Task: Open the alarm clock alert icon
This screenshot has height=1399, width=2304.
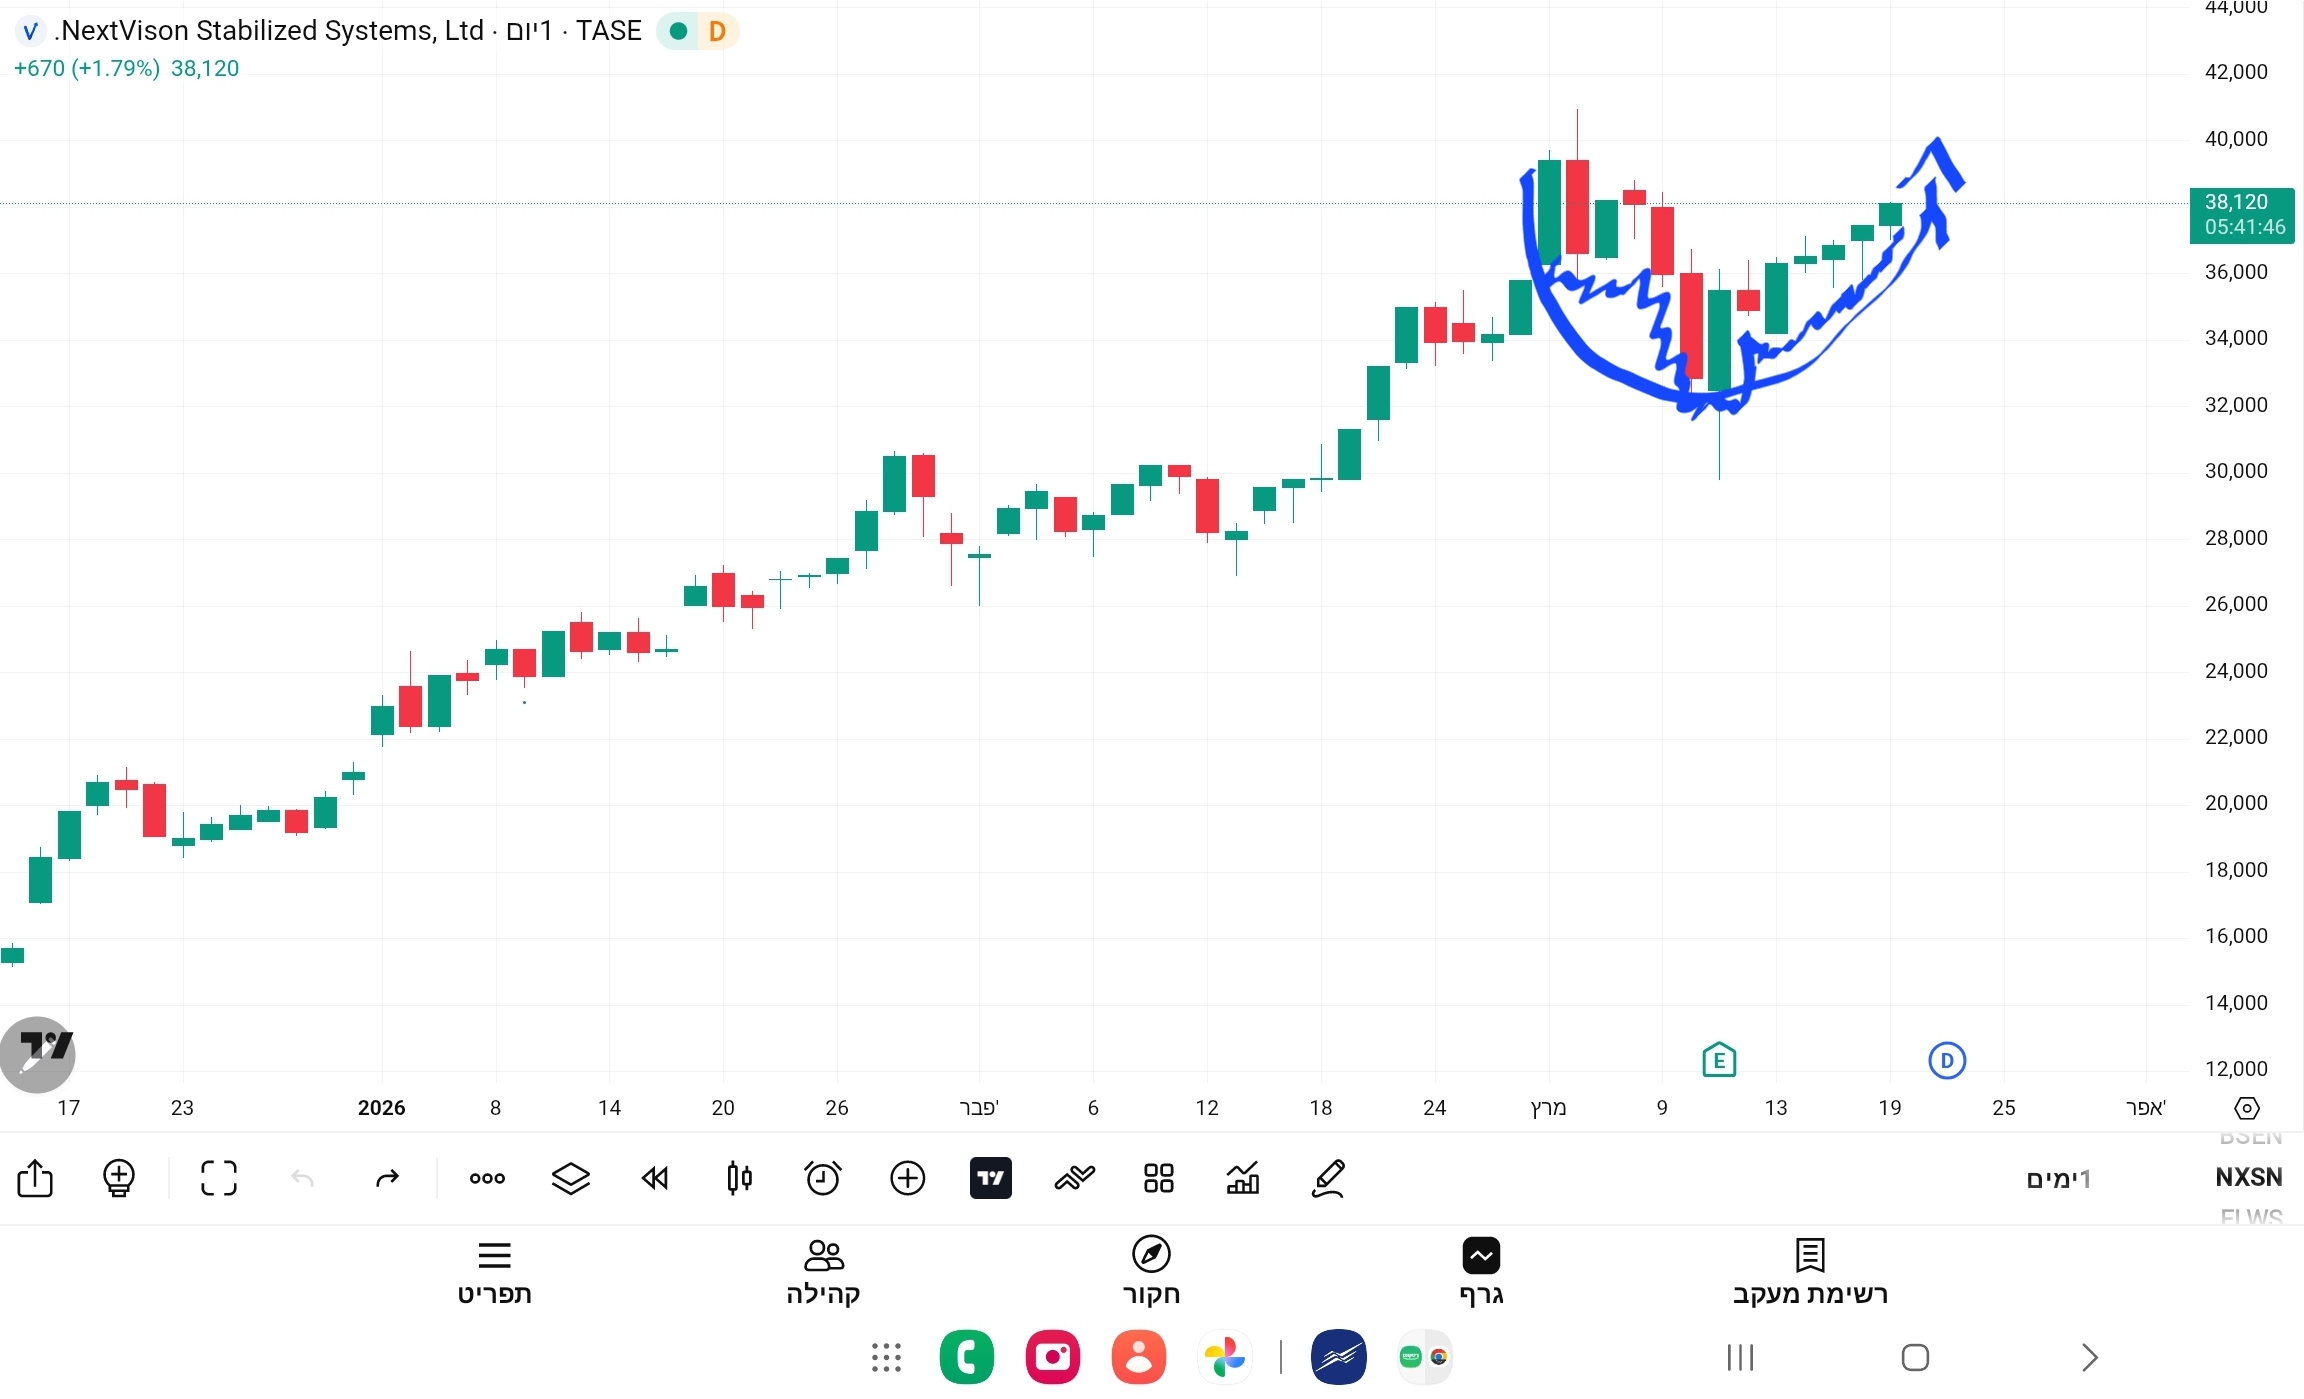Action: point(823,1178)
